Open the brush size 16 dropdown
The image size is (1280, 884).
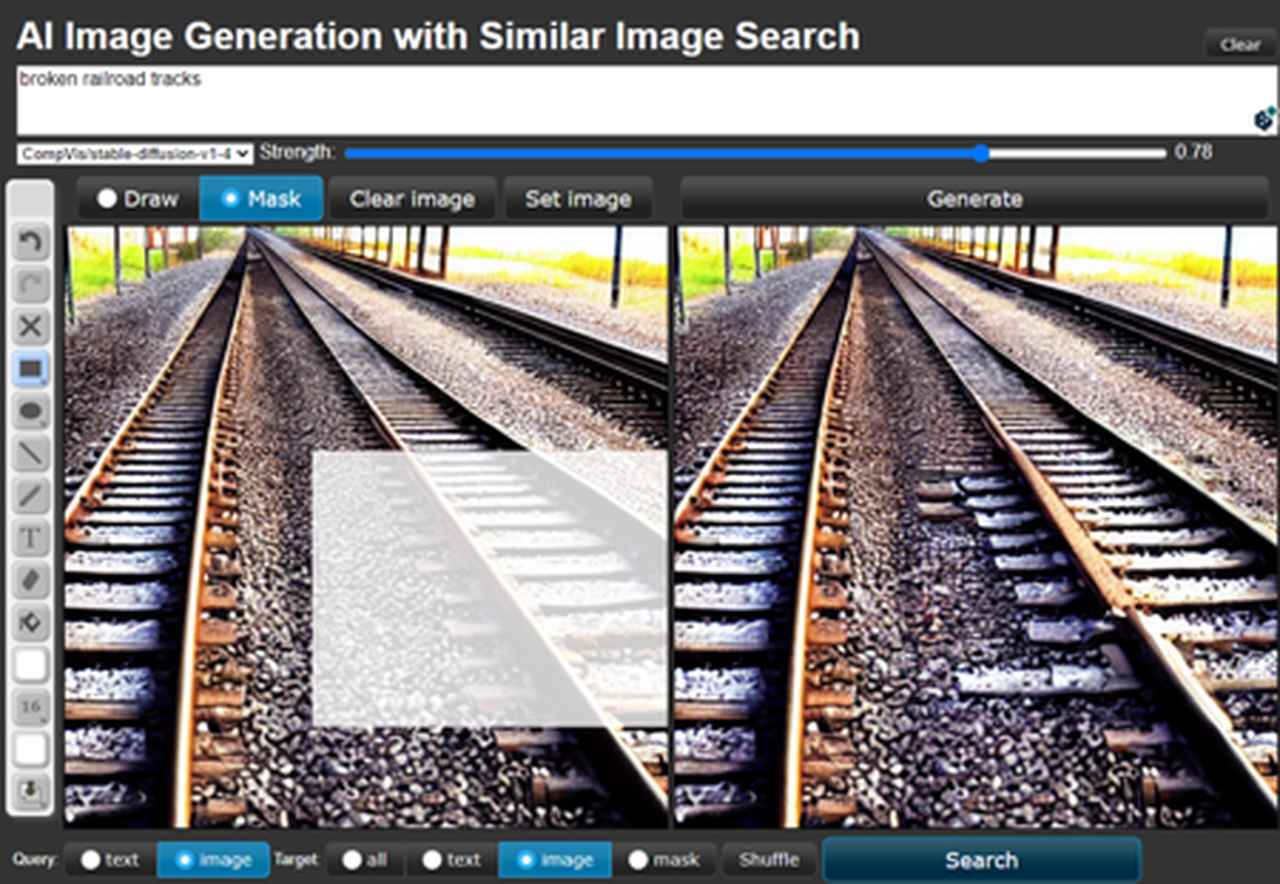(31, 708)
